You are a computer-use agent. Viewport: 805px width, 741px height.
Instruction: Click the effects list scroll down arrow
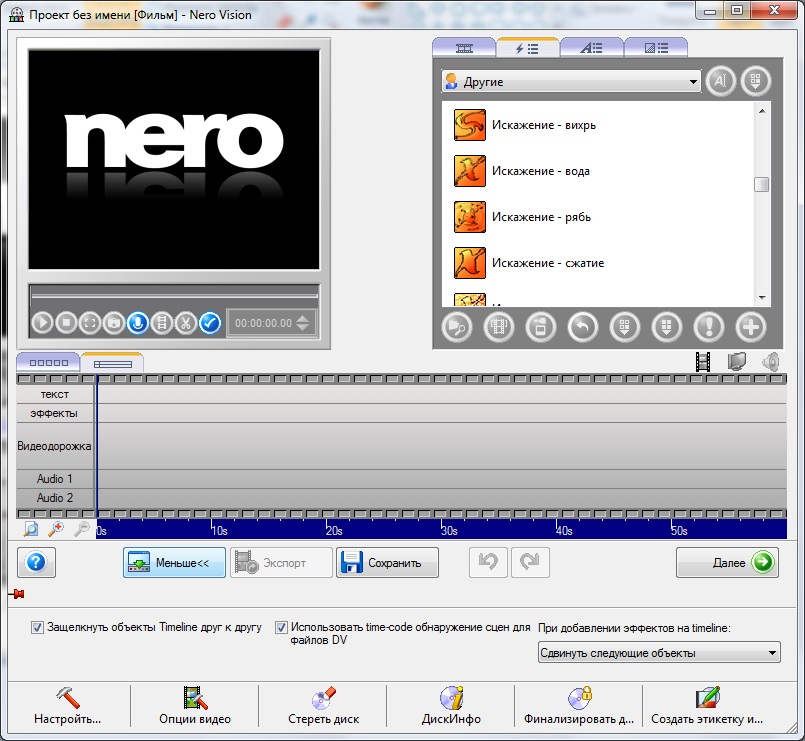[x=762, y=297]
